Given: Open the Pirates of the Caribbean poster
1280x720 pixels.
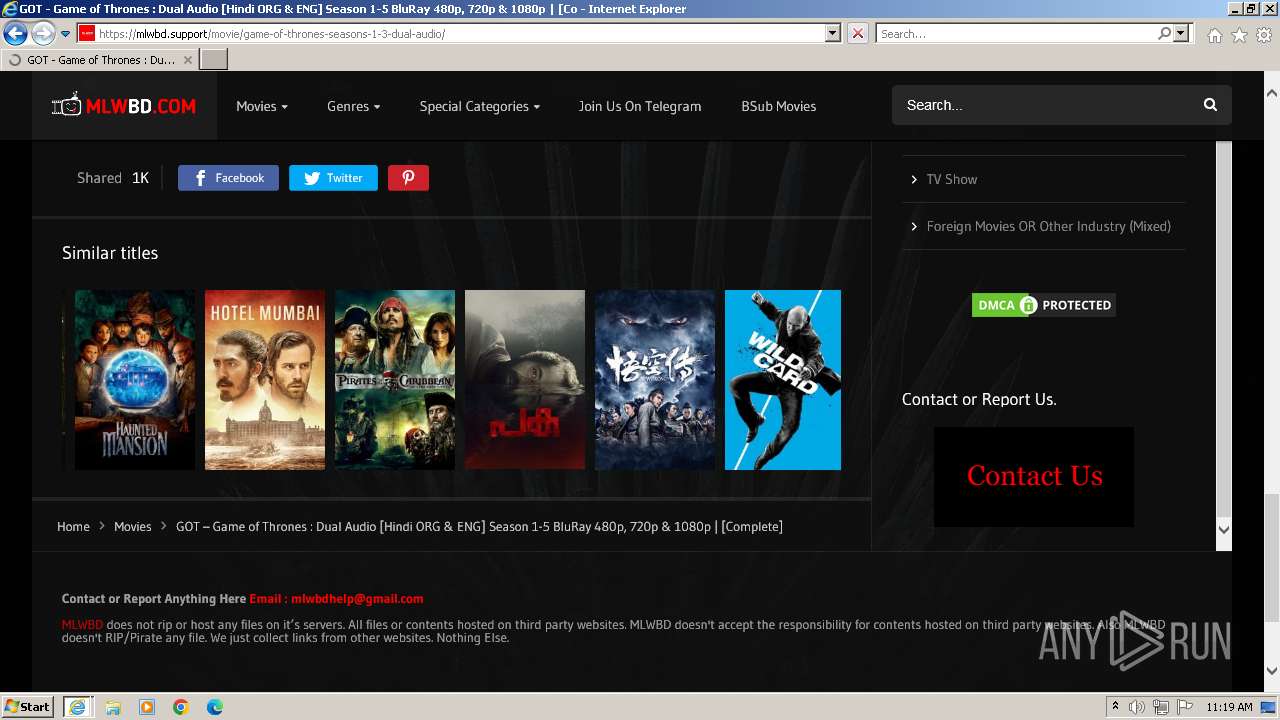Looking at the screenshot, I should coord(395,380).
